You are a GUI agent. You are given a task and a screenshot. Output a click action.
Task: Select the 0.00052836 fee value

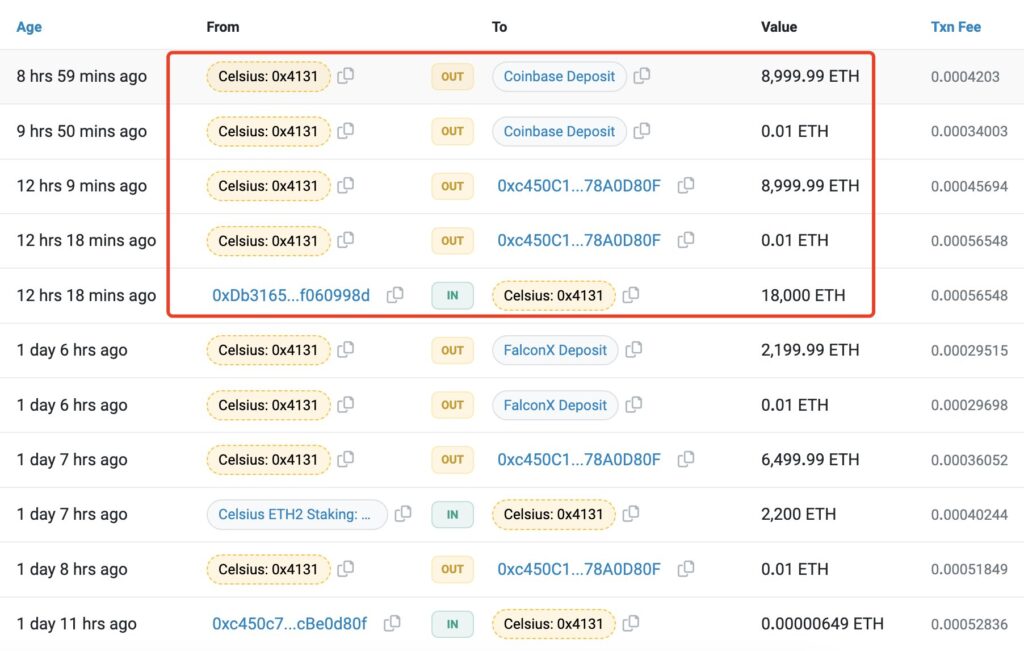click(x=969, y=624)
